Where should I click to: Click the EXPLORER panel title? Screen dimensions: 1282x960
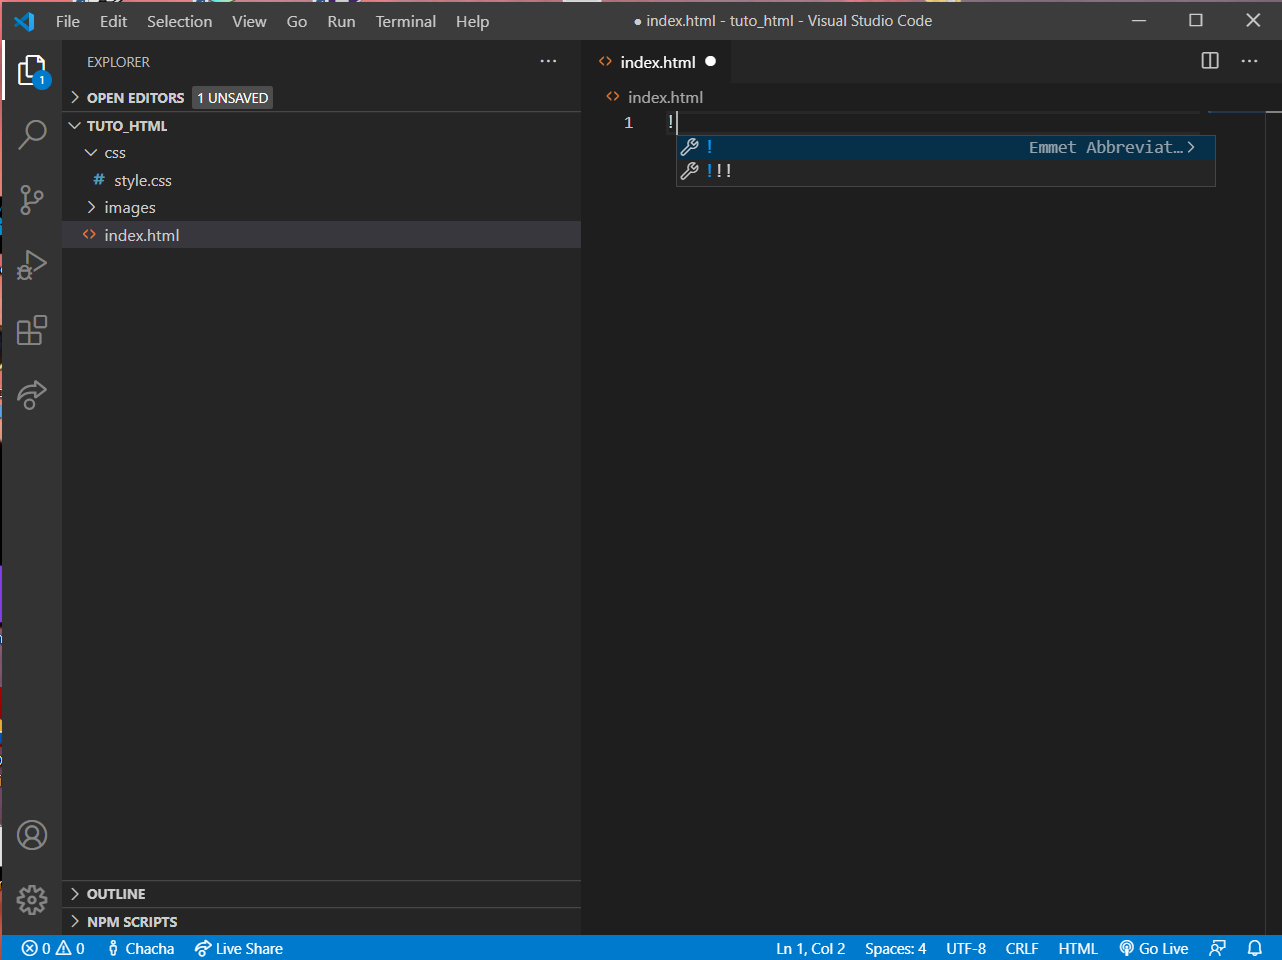tap(118, 62)
